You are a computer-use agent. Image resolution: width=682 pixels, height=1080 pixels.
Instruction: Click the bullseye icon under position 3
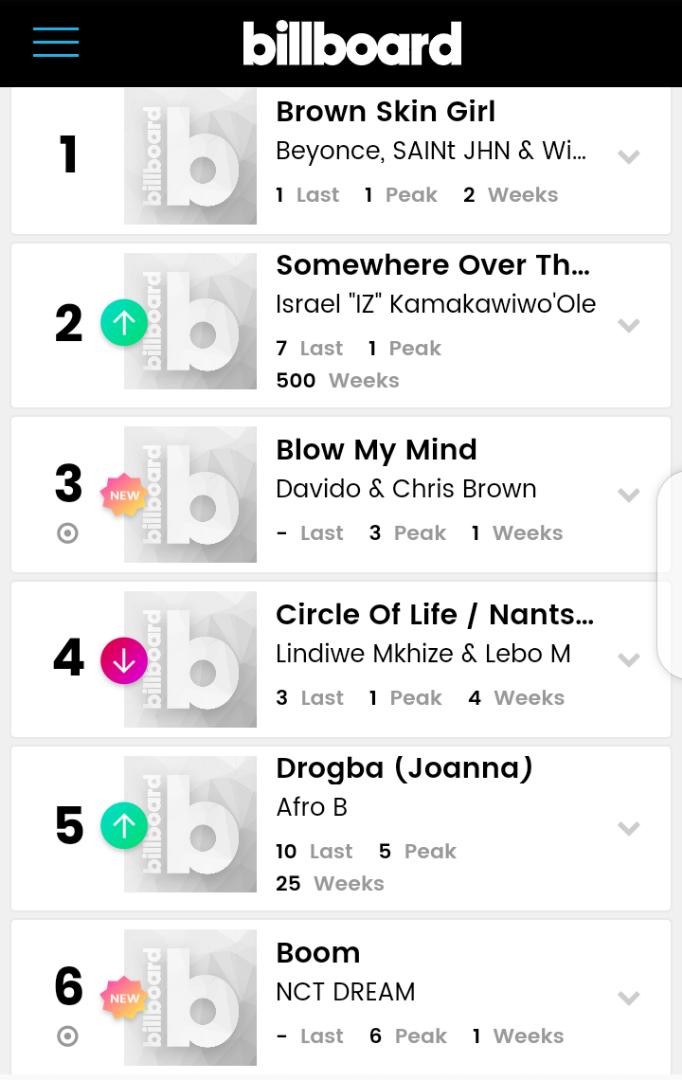point(66,533)
